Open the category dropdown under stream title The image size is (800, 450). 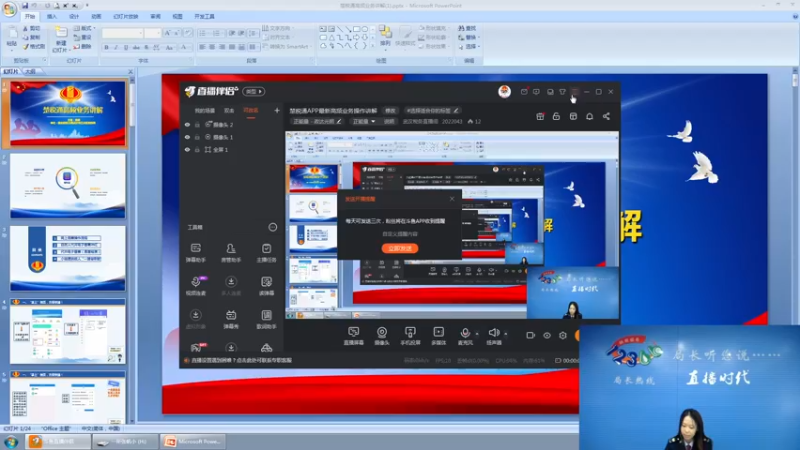click(363, 121)
